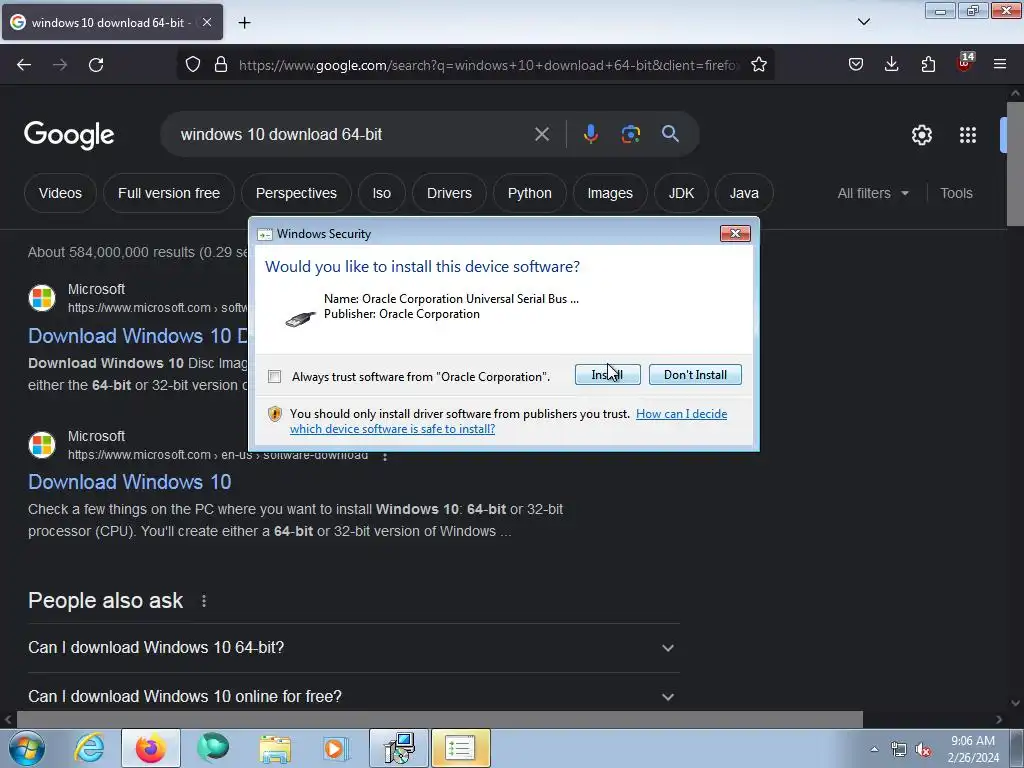Go back to the previous page in Firefox
1024x768 pixels.
tap(24, 65)
